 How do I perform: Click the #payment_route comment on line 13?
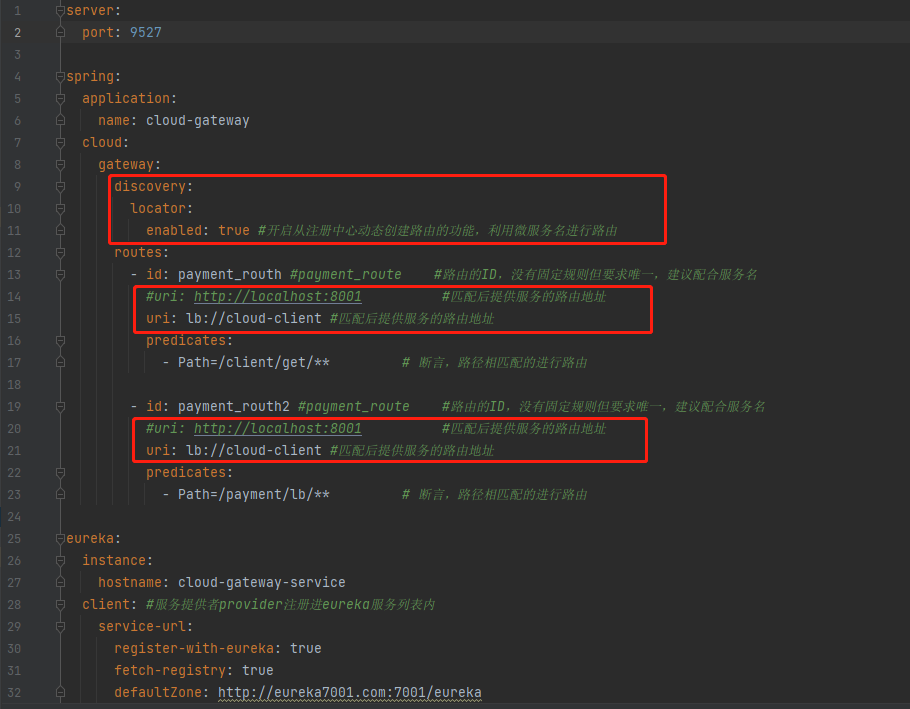click(345, 275)
